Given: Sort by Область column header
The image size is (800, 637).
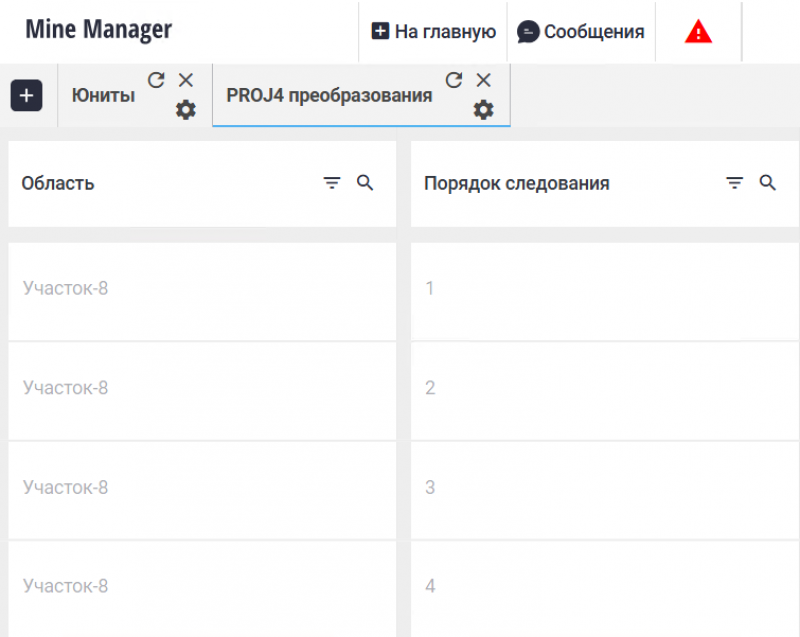Looking at the screenshot, I should [x=58, y=184].
